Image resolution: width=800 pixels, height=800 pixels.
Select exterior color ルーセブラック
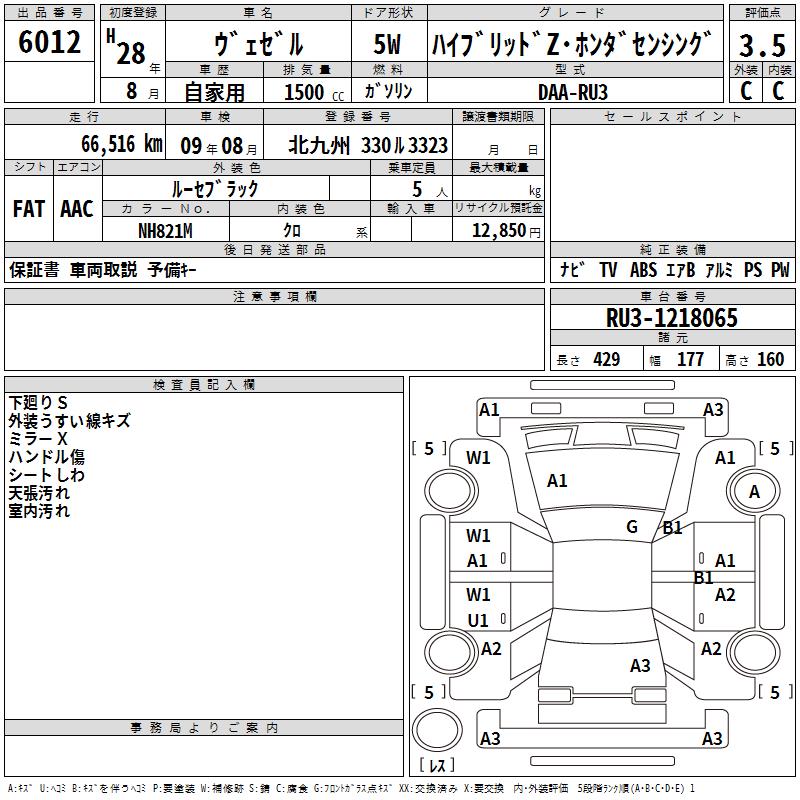[215, 189]
